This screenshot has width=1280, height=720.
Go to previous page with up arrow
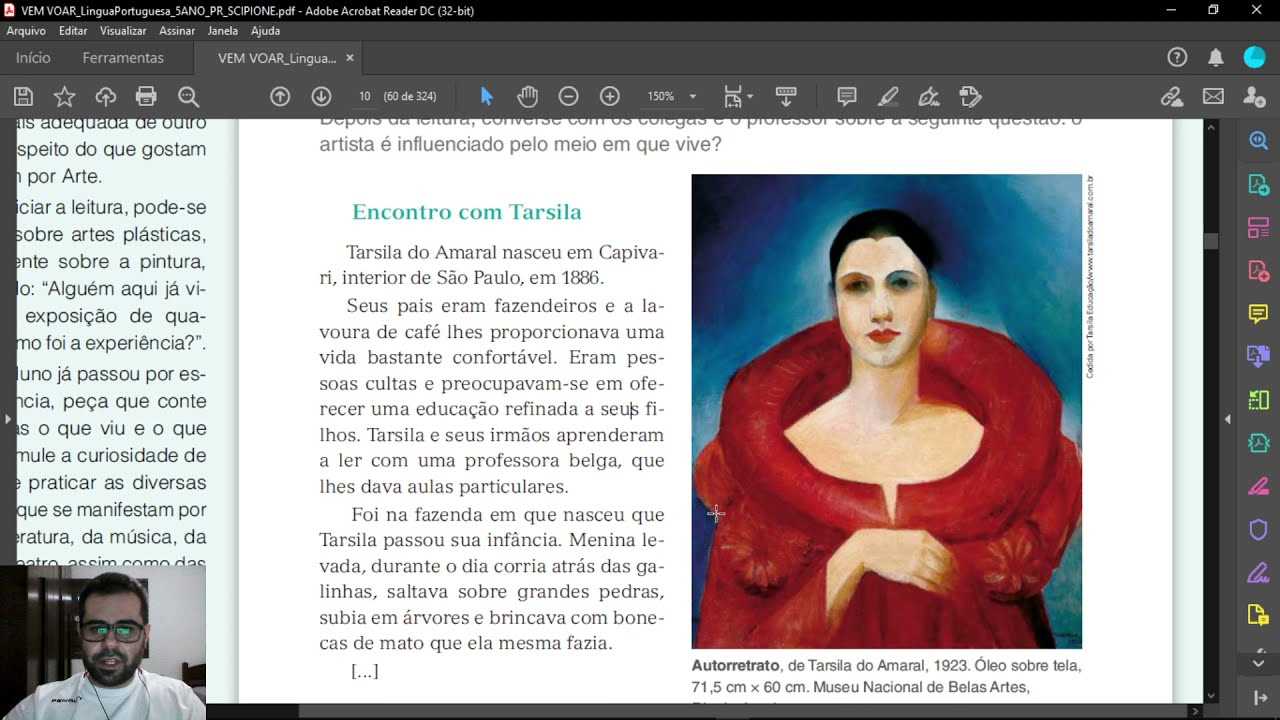click(x=280, y=96)
